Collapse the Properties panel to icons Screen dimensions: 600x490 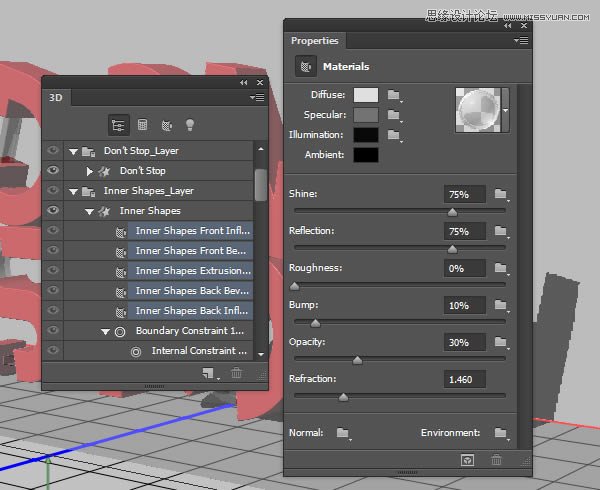(x=507, y=26)
